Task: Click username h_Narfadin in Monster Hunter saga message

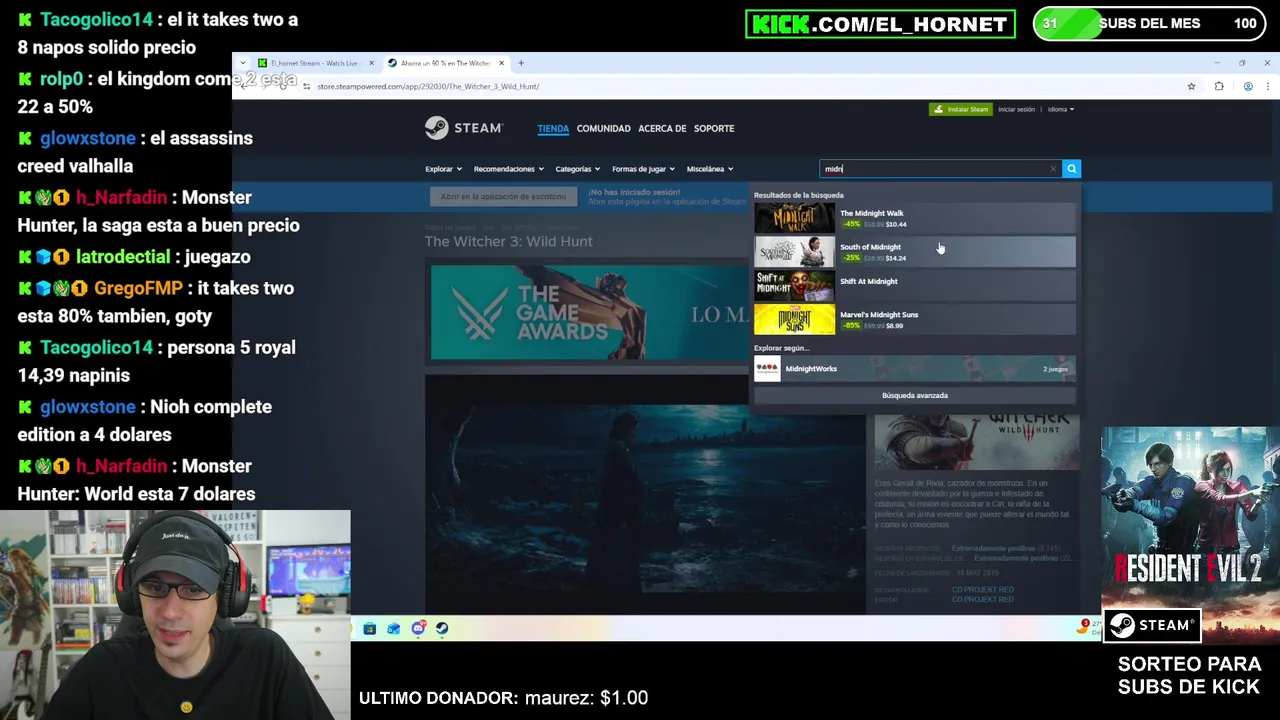Action: [121, 197]
